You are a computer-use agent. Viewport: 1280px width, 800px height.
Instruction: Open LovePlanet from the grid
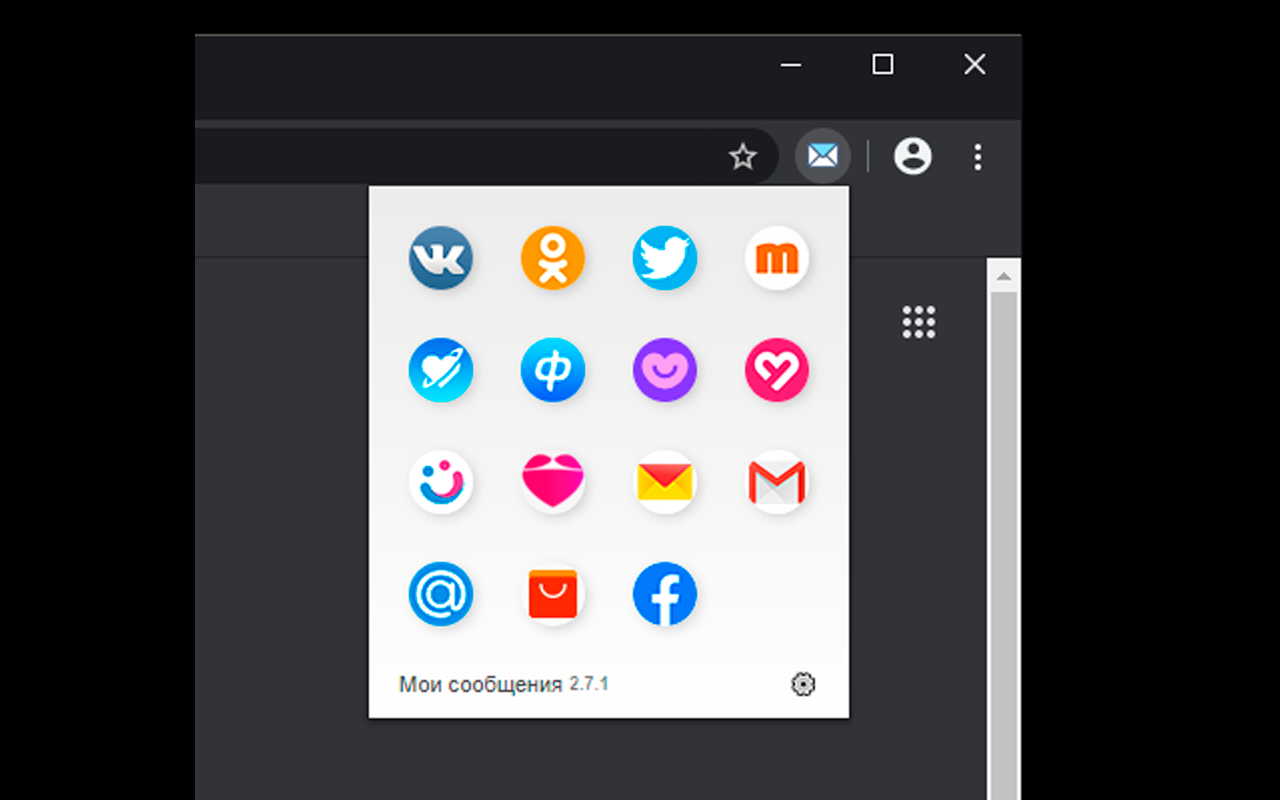[x=441, y=370]
